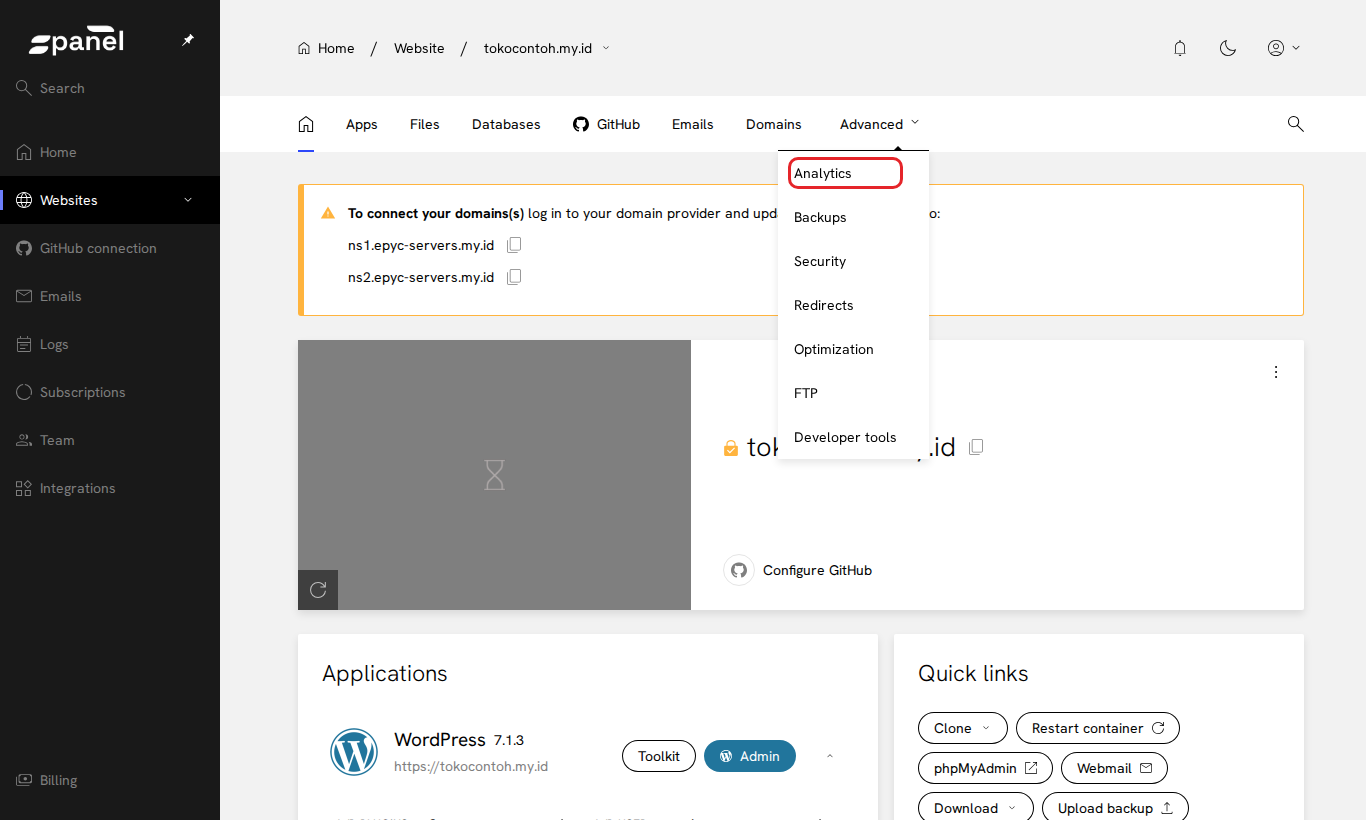Viewport: 1366px width, 820px height.
Task: Click the sidebar Search field
Action: pyautogui.click(x=110, y=88)
